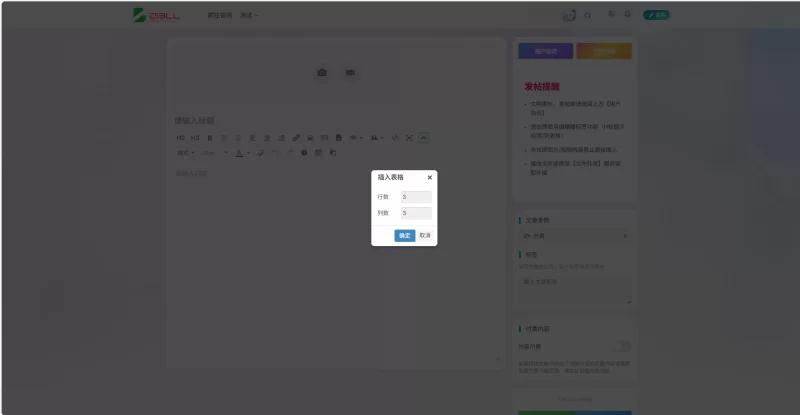Apply the H2 heading format

tap(180, 138)
